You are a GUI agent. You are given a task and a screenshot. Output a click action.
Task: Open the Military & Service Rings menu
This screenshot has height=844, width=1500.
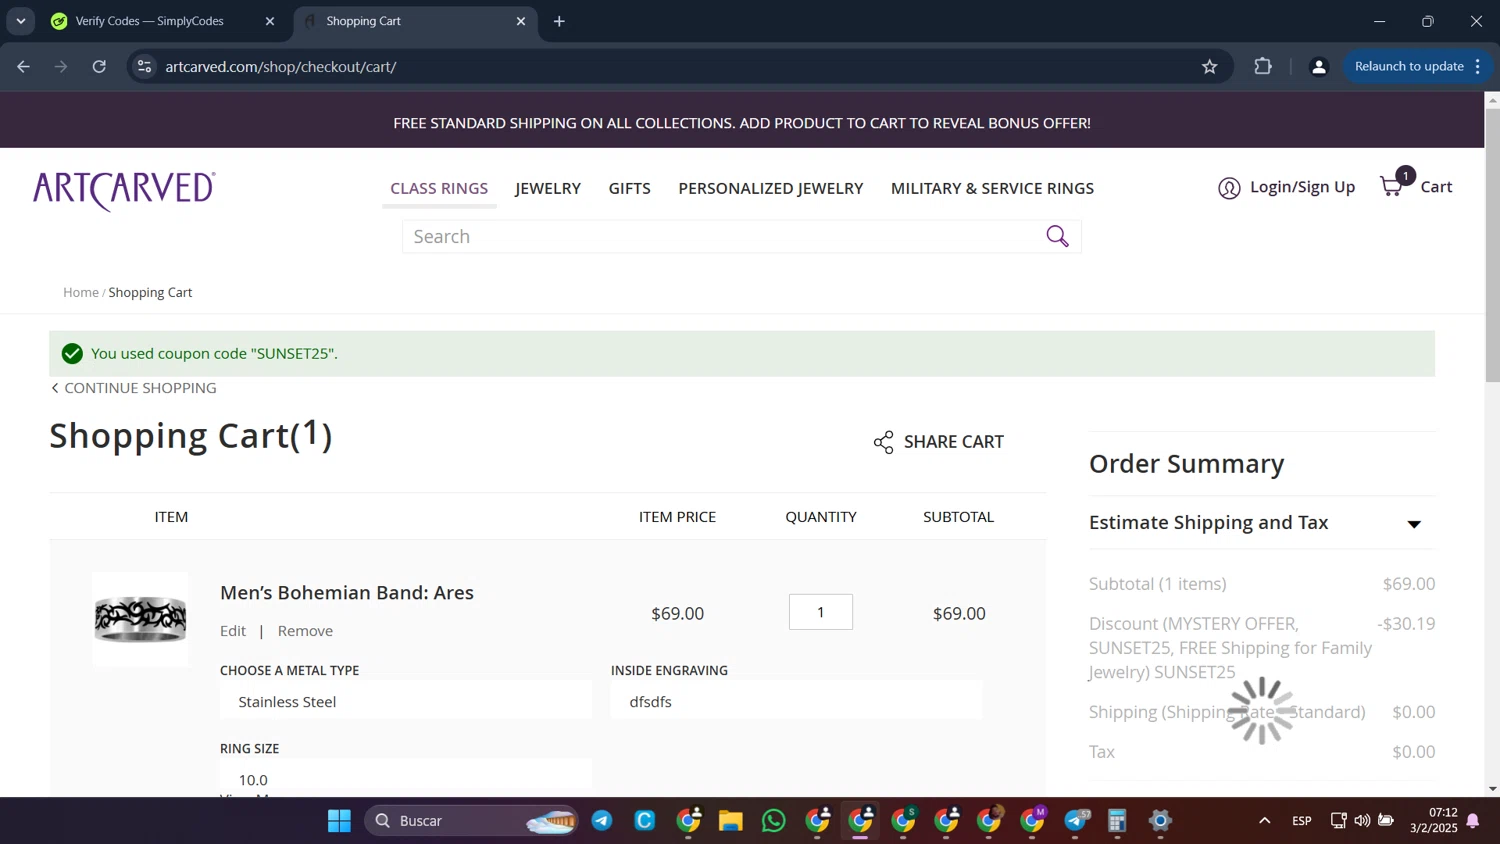click(992, 188)
